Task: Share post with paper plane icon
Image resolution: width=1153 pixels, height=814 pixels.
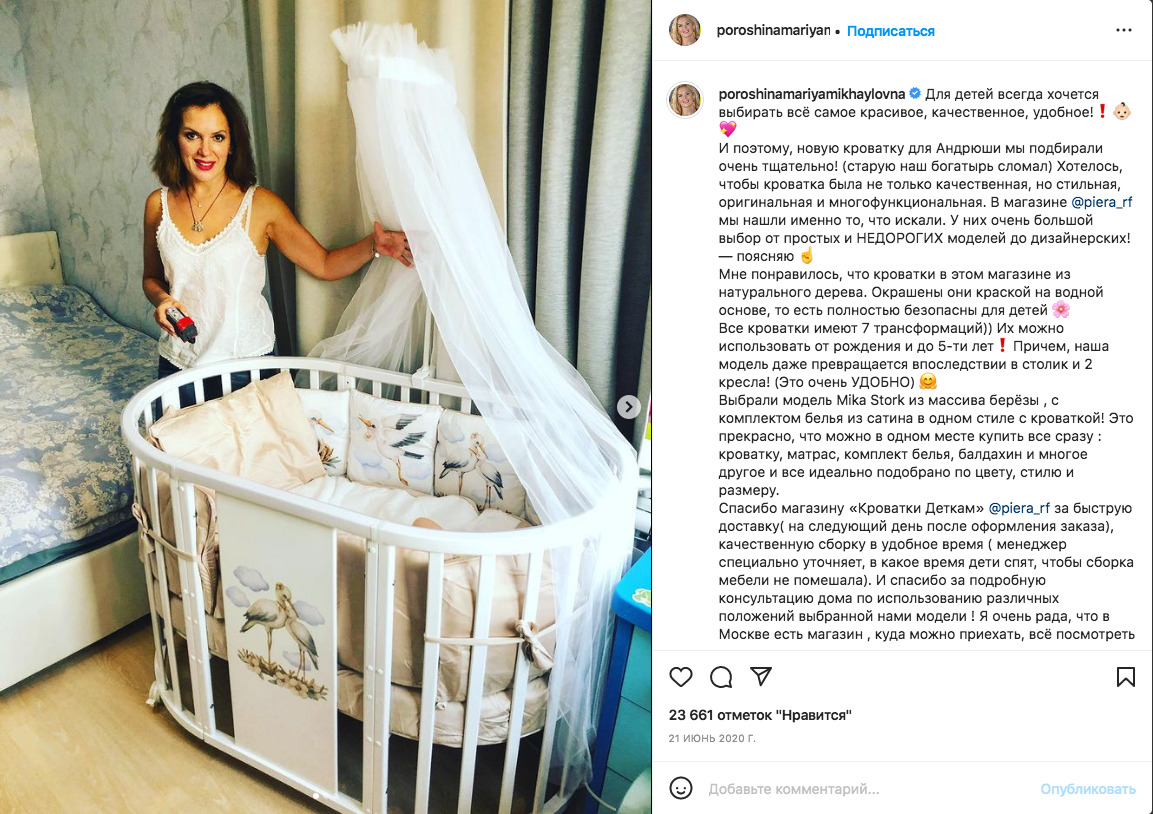Action: tap(760, 676)
